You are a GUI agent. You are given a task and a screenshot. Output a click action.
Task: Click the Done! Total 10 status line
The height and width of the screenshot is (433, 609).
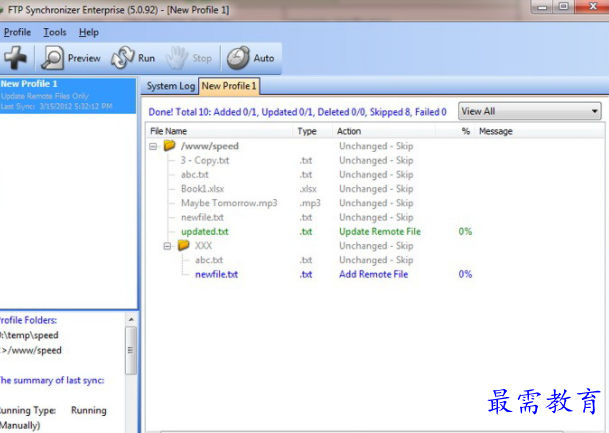pos(298,112)
